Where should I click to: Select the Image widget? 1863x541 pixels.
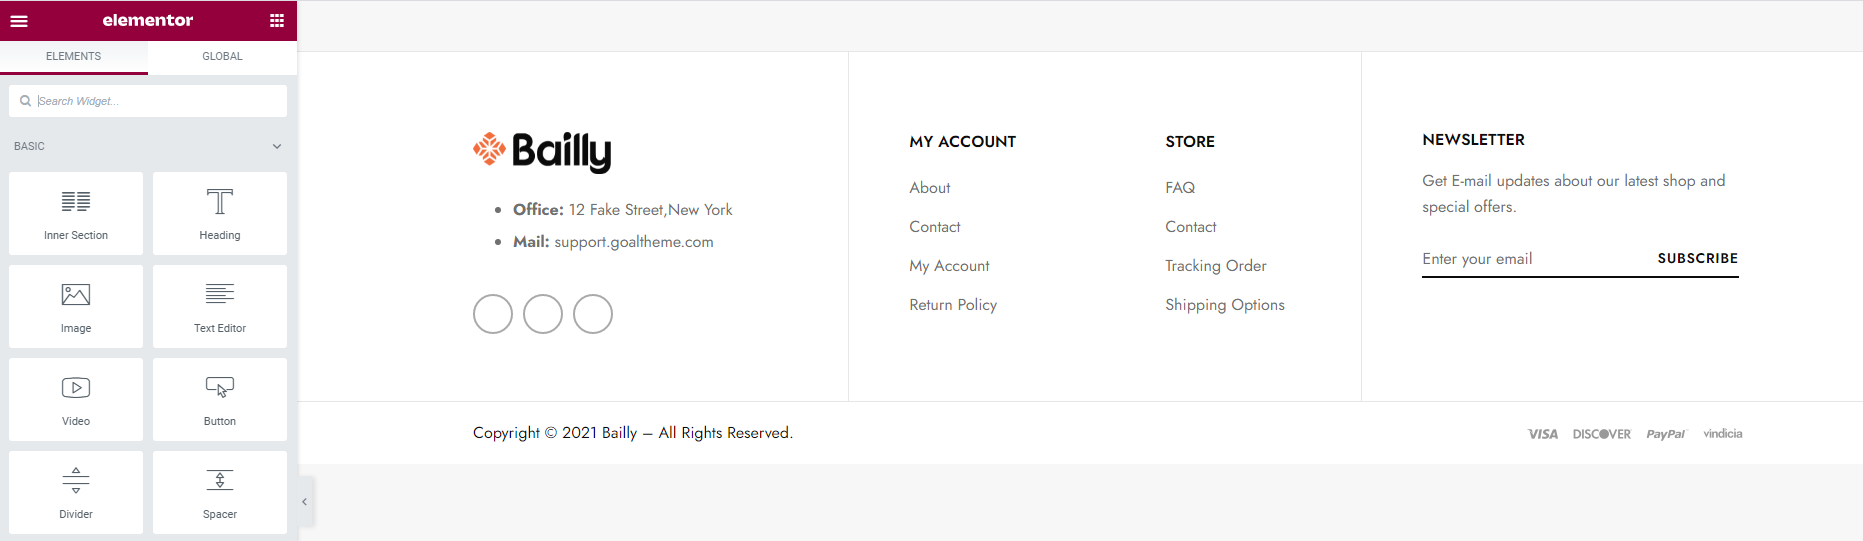pos(76,306)
